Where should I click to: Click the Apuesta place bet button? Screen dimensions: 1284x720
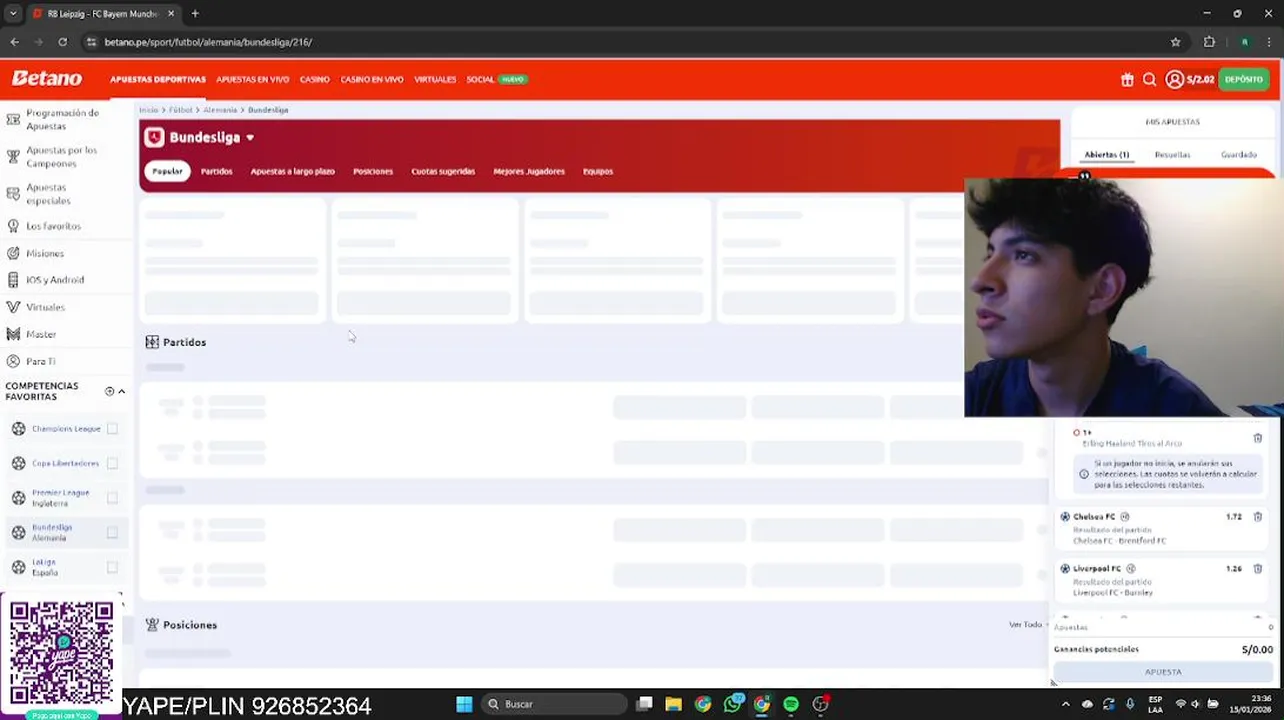(x=1163, y=672)
